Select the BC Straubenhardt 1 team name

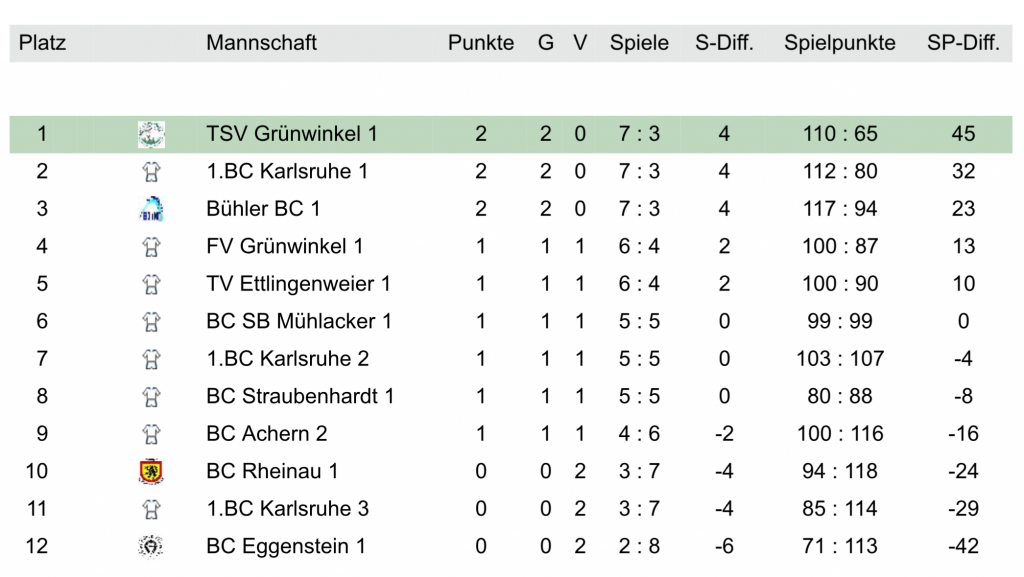pyautogui.click(x=300, y=396)
